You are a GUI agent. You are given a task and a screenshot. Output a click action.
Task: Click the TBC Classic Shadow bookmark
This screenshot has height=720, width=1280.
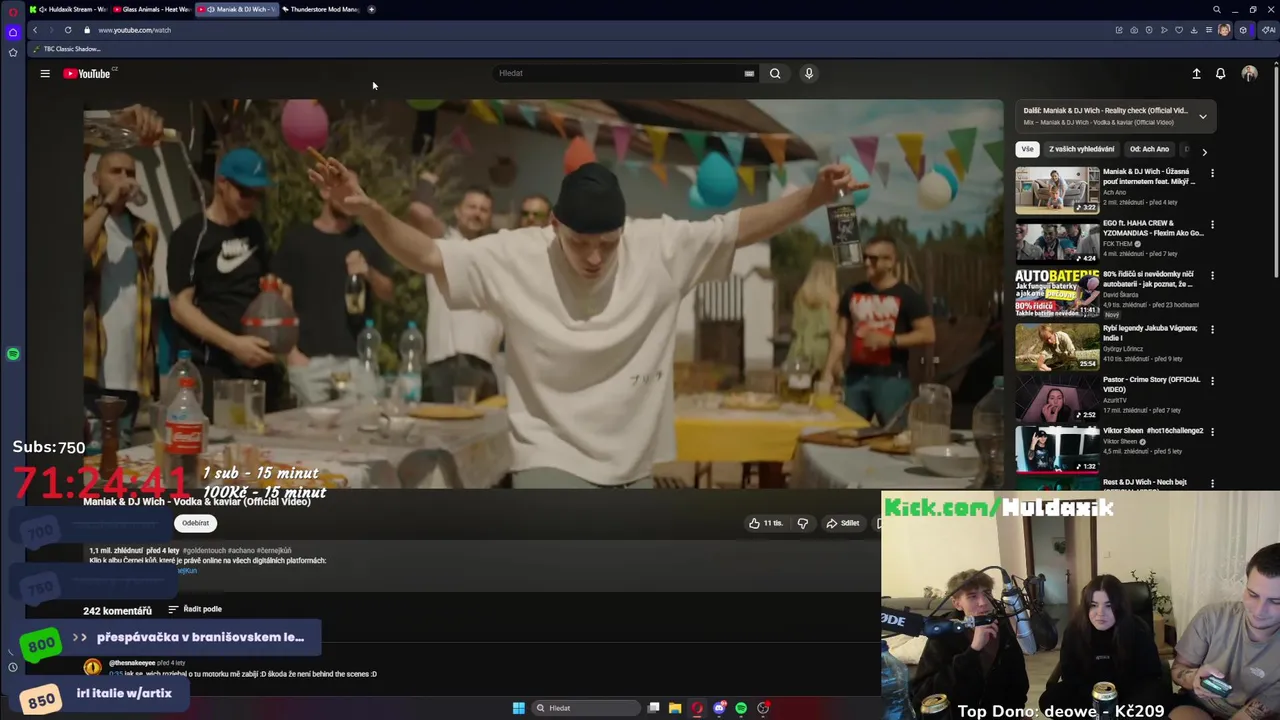coord(67,49)
